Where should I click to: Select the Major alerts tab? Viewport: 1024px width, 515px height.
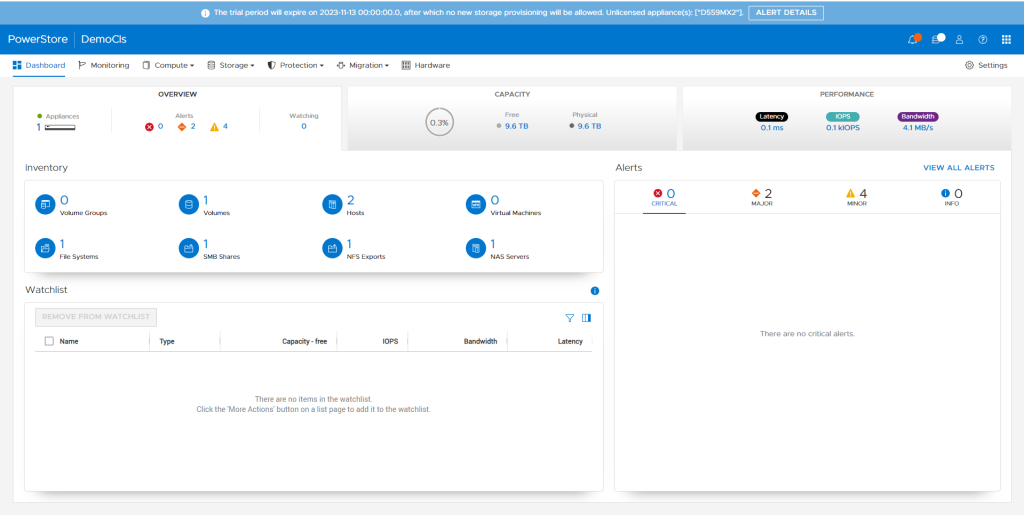[x=762, y=197]
